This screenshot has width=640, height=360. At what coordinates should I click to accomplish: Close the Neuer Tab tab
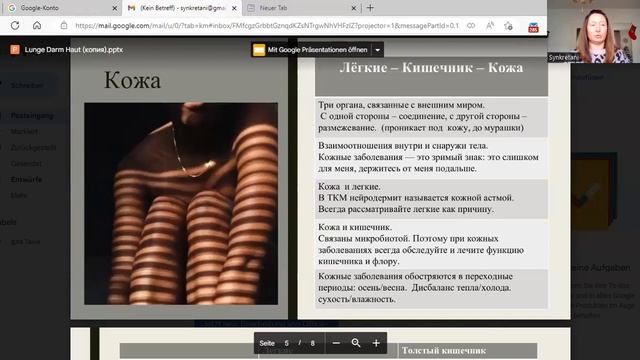coord(354,8)
